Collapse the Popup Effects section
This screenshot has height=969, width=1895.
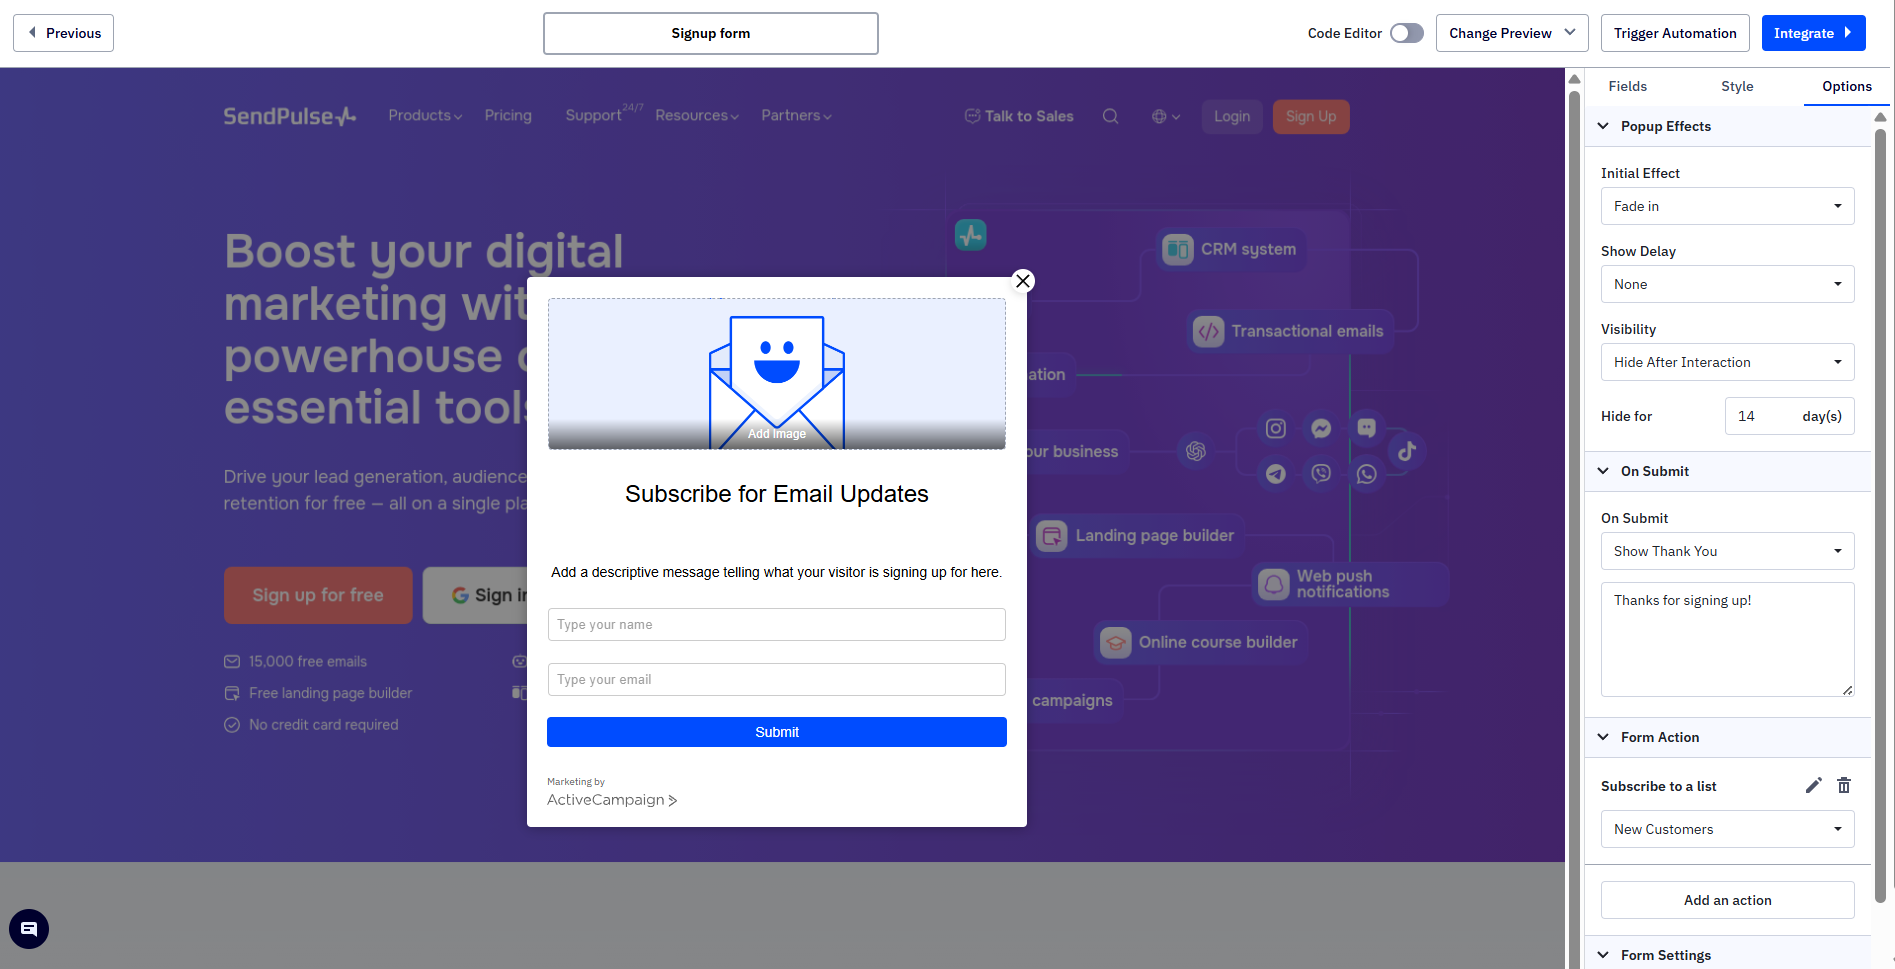[x=1603, y=126]
